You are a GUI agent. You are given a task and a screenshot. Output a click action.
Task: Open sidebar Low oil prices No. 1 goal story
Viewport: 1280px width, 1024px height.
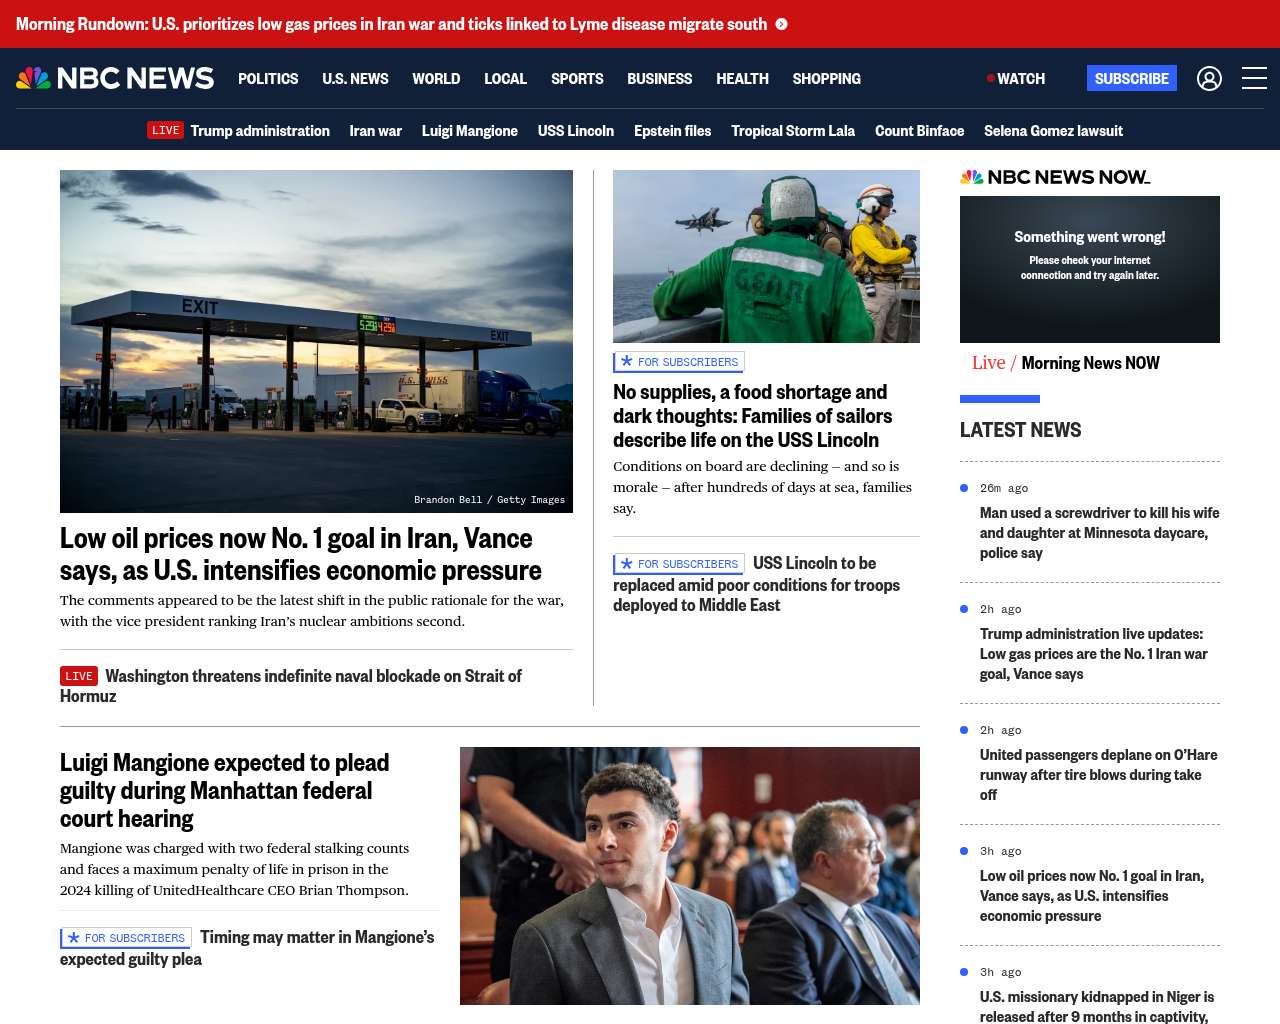coord(1092,896)
